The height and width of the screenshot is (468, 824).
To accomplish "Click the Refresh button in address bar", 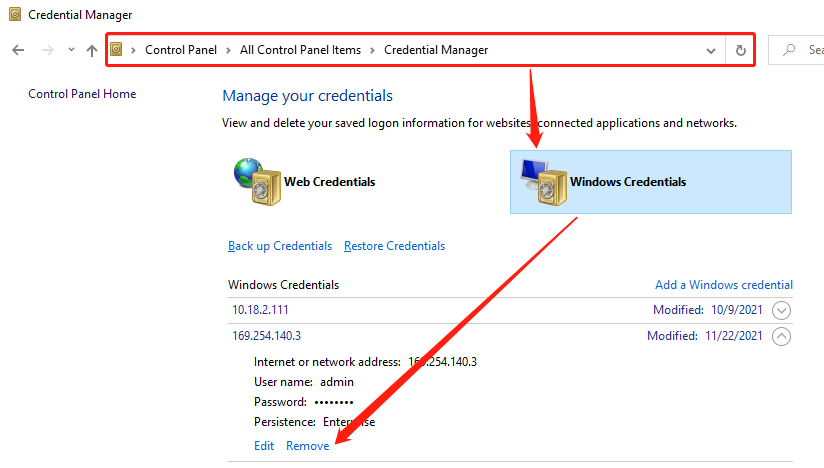I will tap(740, 50).
